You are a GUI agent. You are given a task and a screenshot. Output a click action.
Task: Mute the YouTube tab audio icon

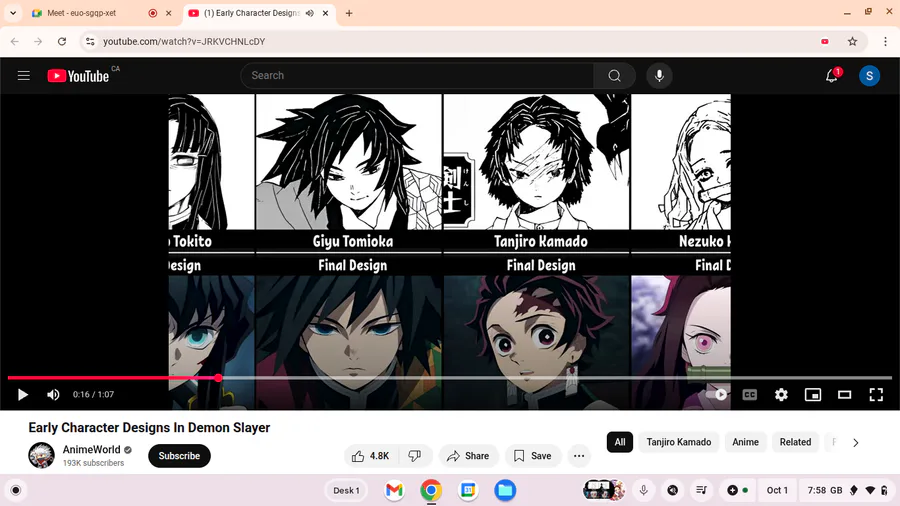point(309,13)
